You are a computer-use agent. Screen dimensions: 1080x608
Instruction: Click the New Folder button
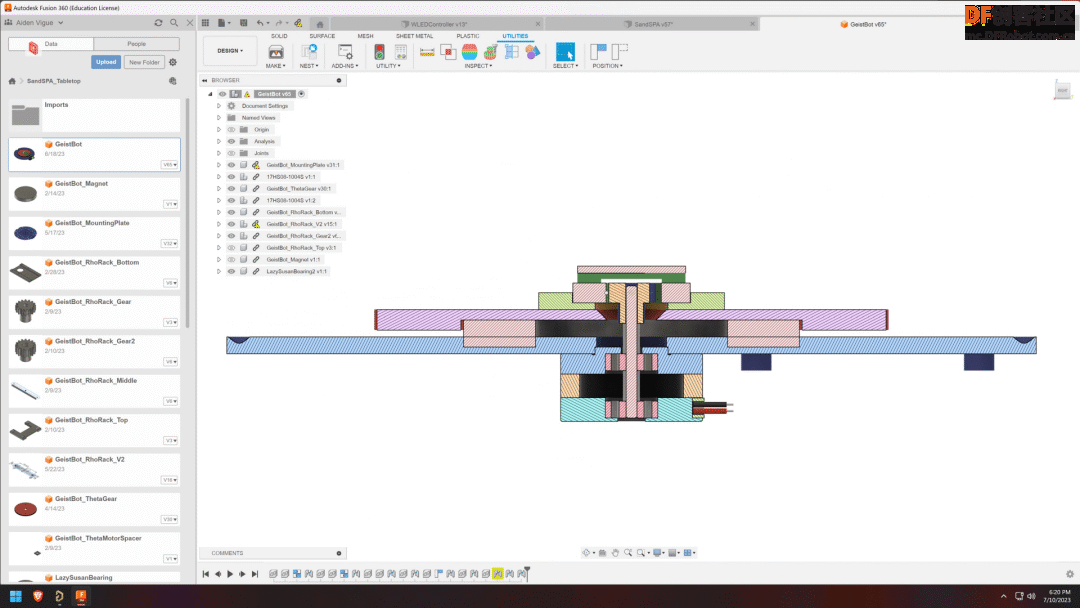coord(145,62)
